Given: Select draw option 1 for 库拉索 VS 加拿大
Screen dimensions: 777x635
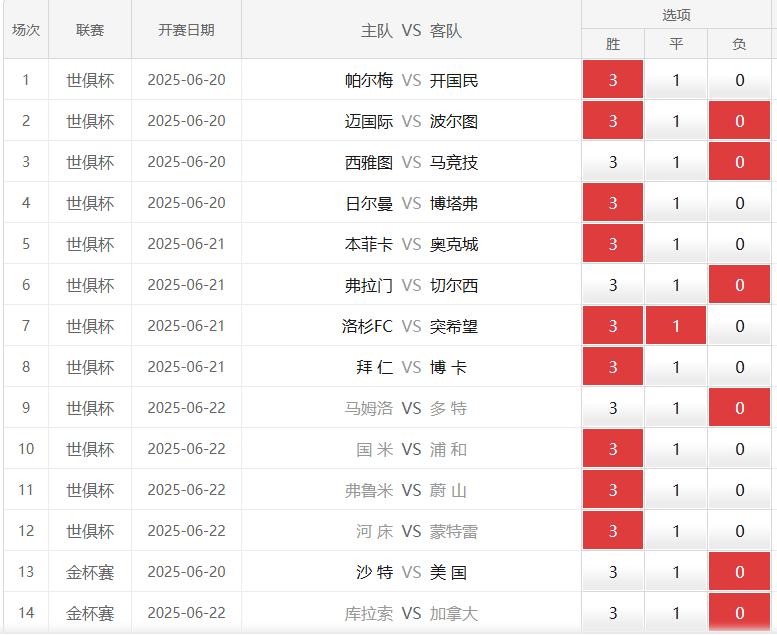Looking at the screenshot, I should [676, 613].
